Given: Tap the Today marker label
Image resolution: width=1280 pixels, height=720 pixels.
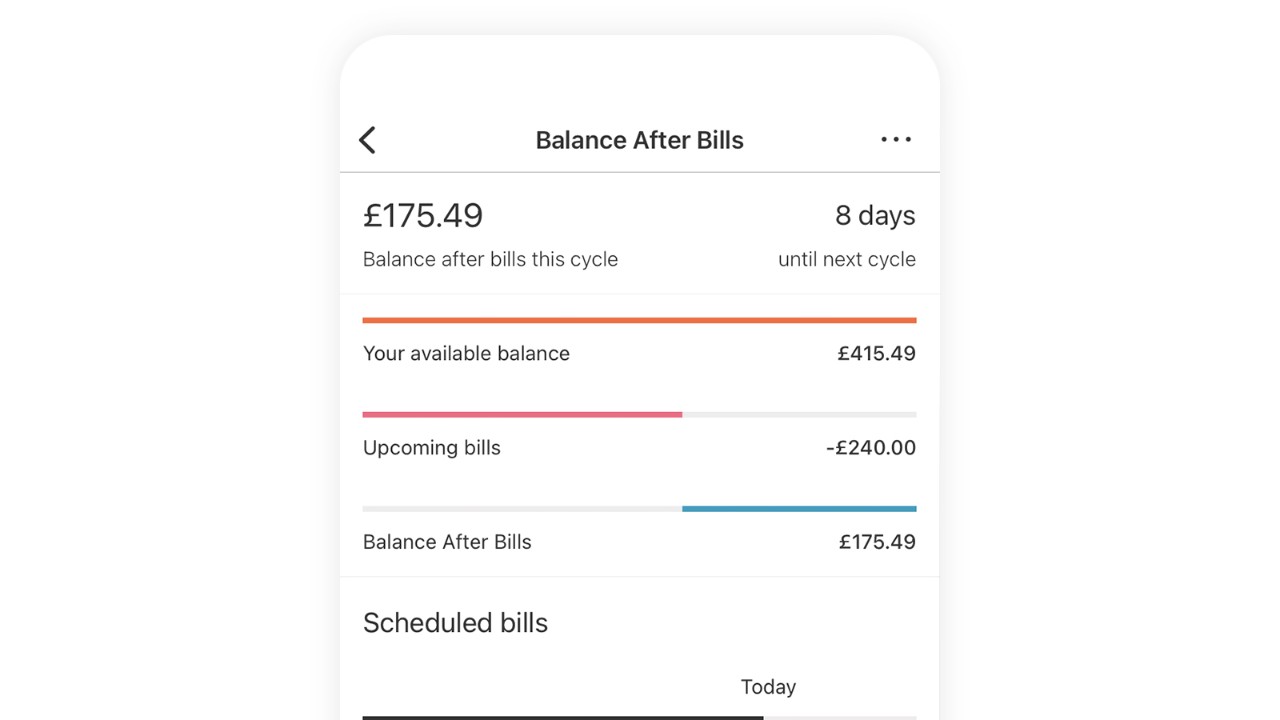Looking at the screenshot, I should pyautogui.click(x=768, y=687).
